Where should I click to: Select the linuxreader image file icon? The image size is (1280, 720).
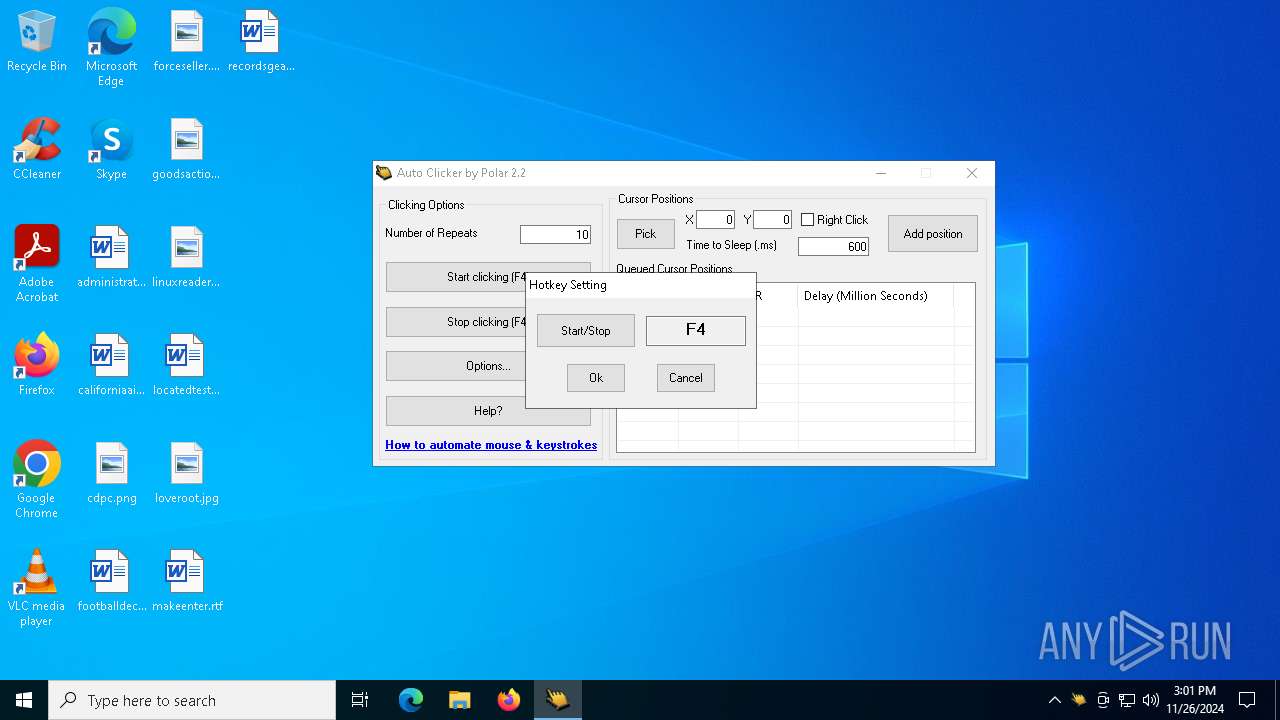click(186, 258)
